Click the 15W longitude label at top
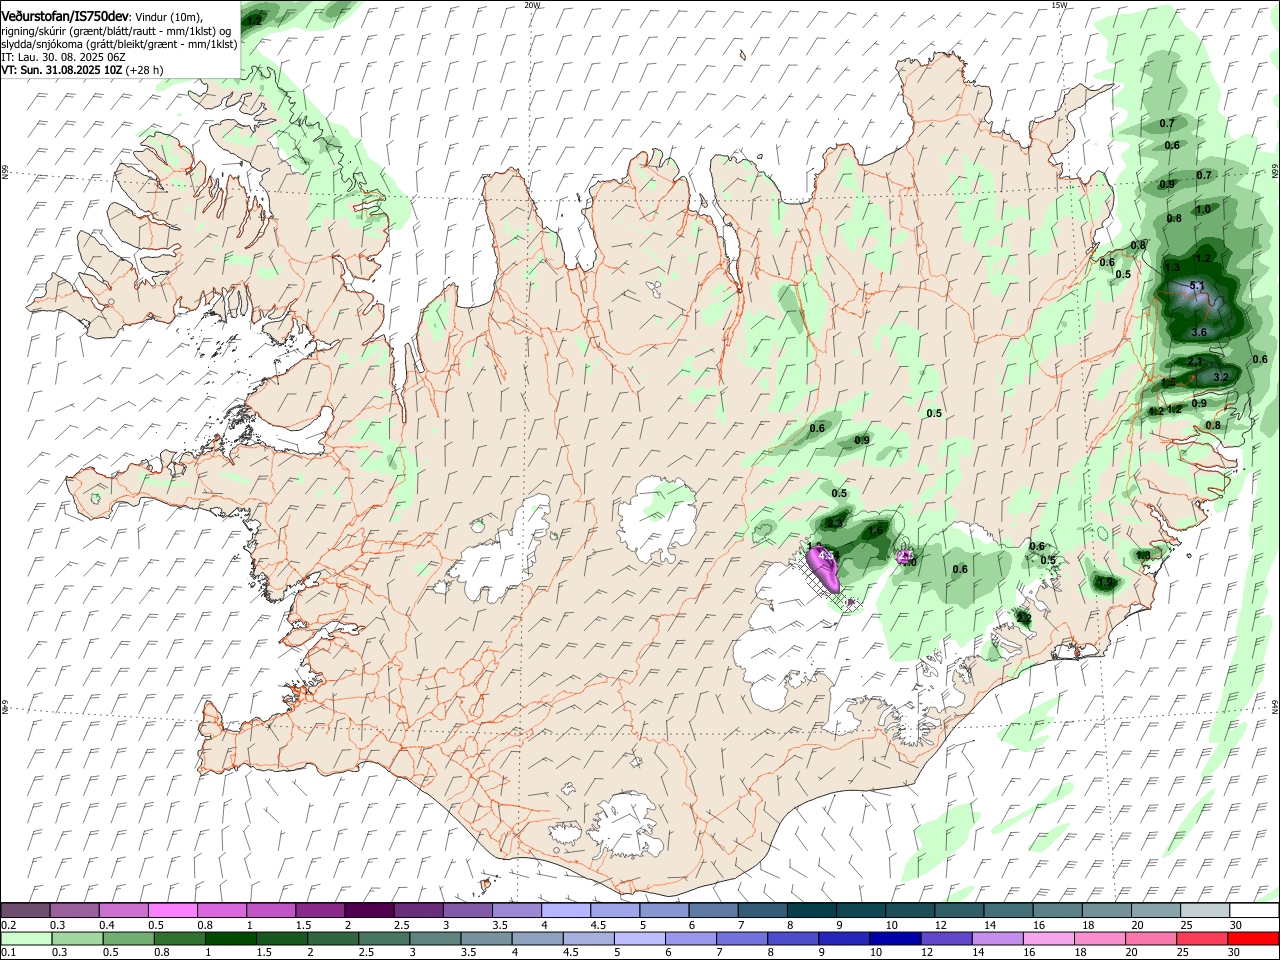Image resolution: width=1280 pixels, height=960 pixels. click(x=1059, y=5)
